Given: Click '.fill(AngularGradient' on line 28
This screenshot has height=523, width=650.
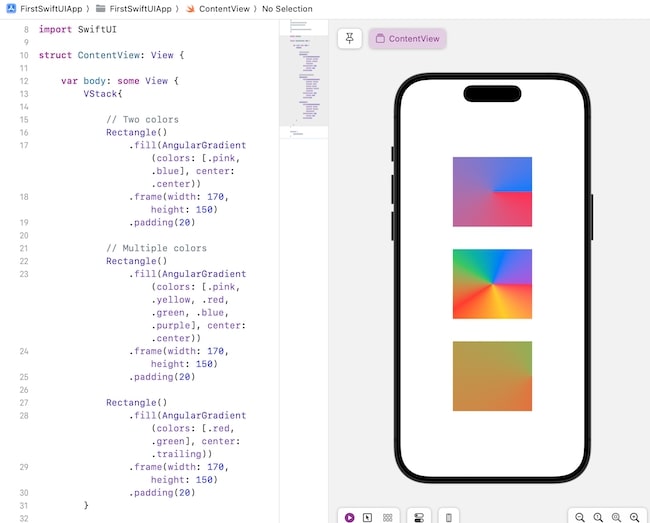Looking at the screenshot, I should tap(187, 415).
